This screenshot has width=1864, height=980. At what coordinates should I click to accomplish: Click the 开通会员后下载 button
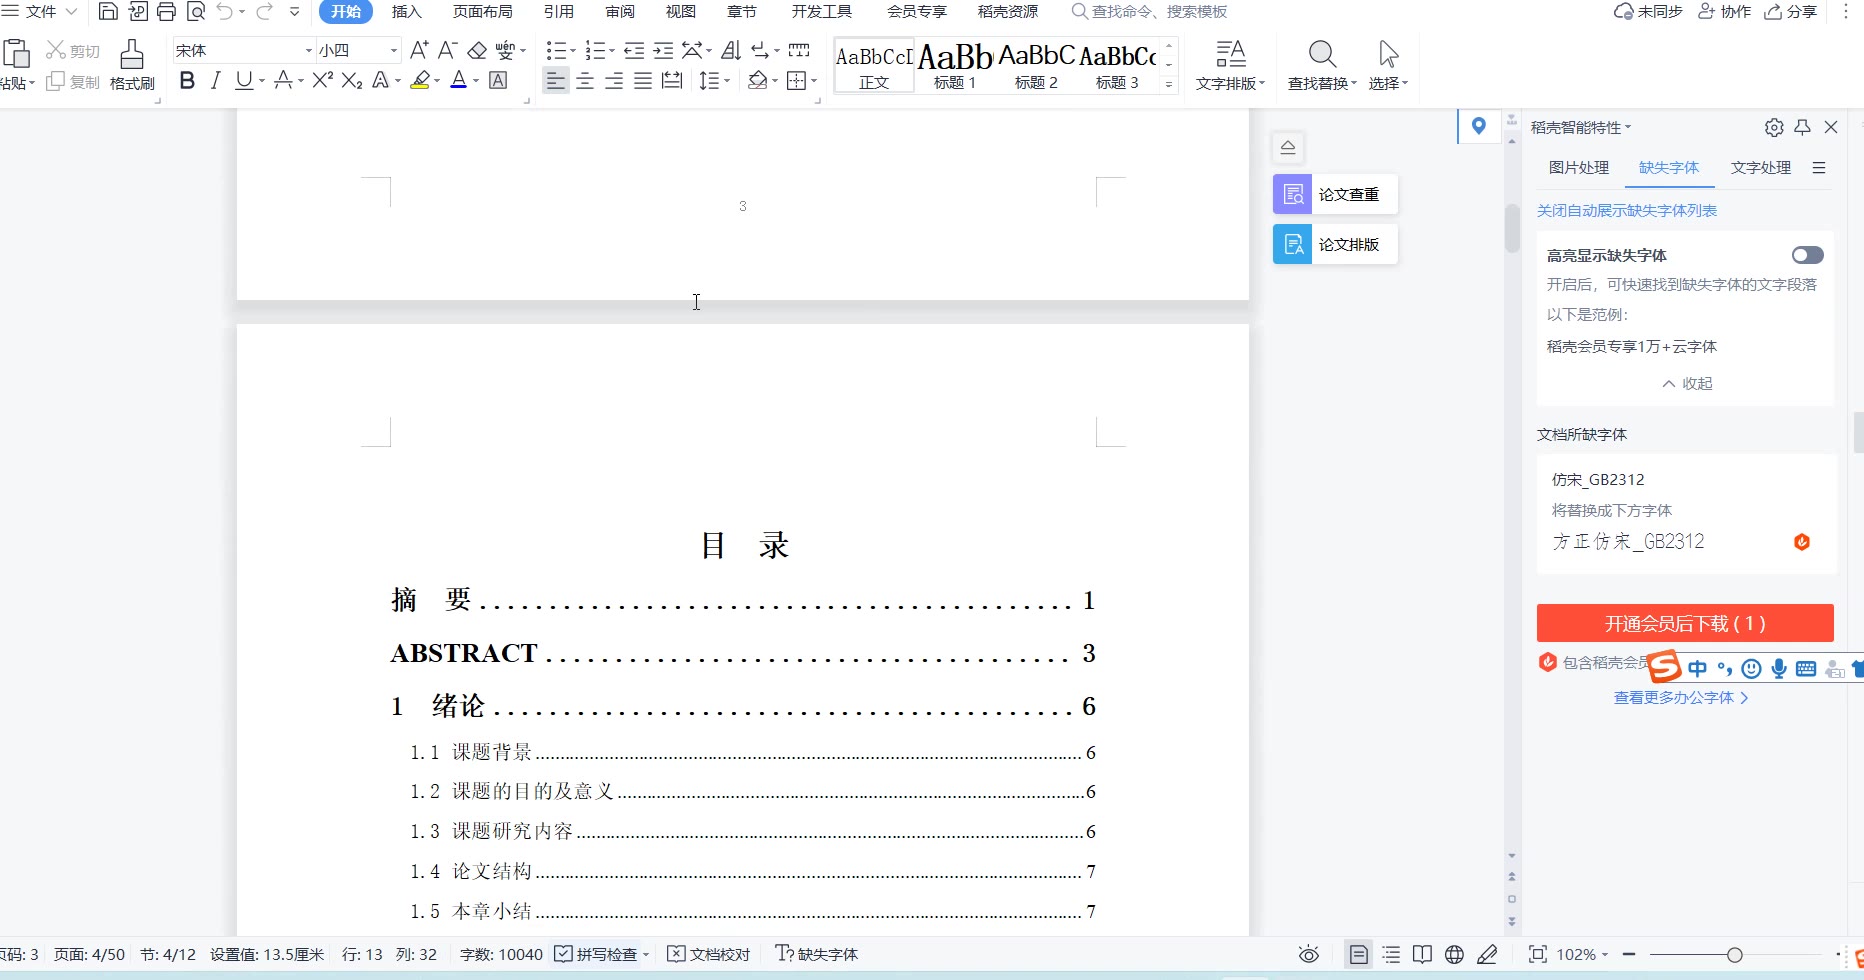(x=1684, y=623)
